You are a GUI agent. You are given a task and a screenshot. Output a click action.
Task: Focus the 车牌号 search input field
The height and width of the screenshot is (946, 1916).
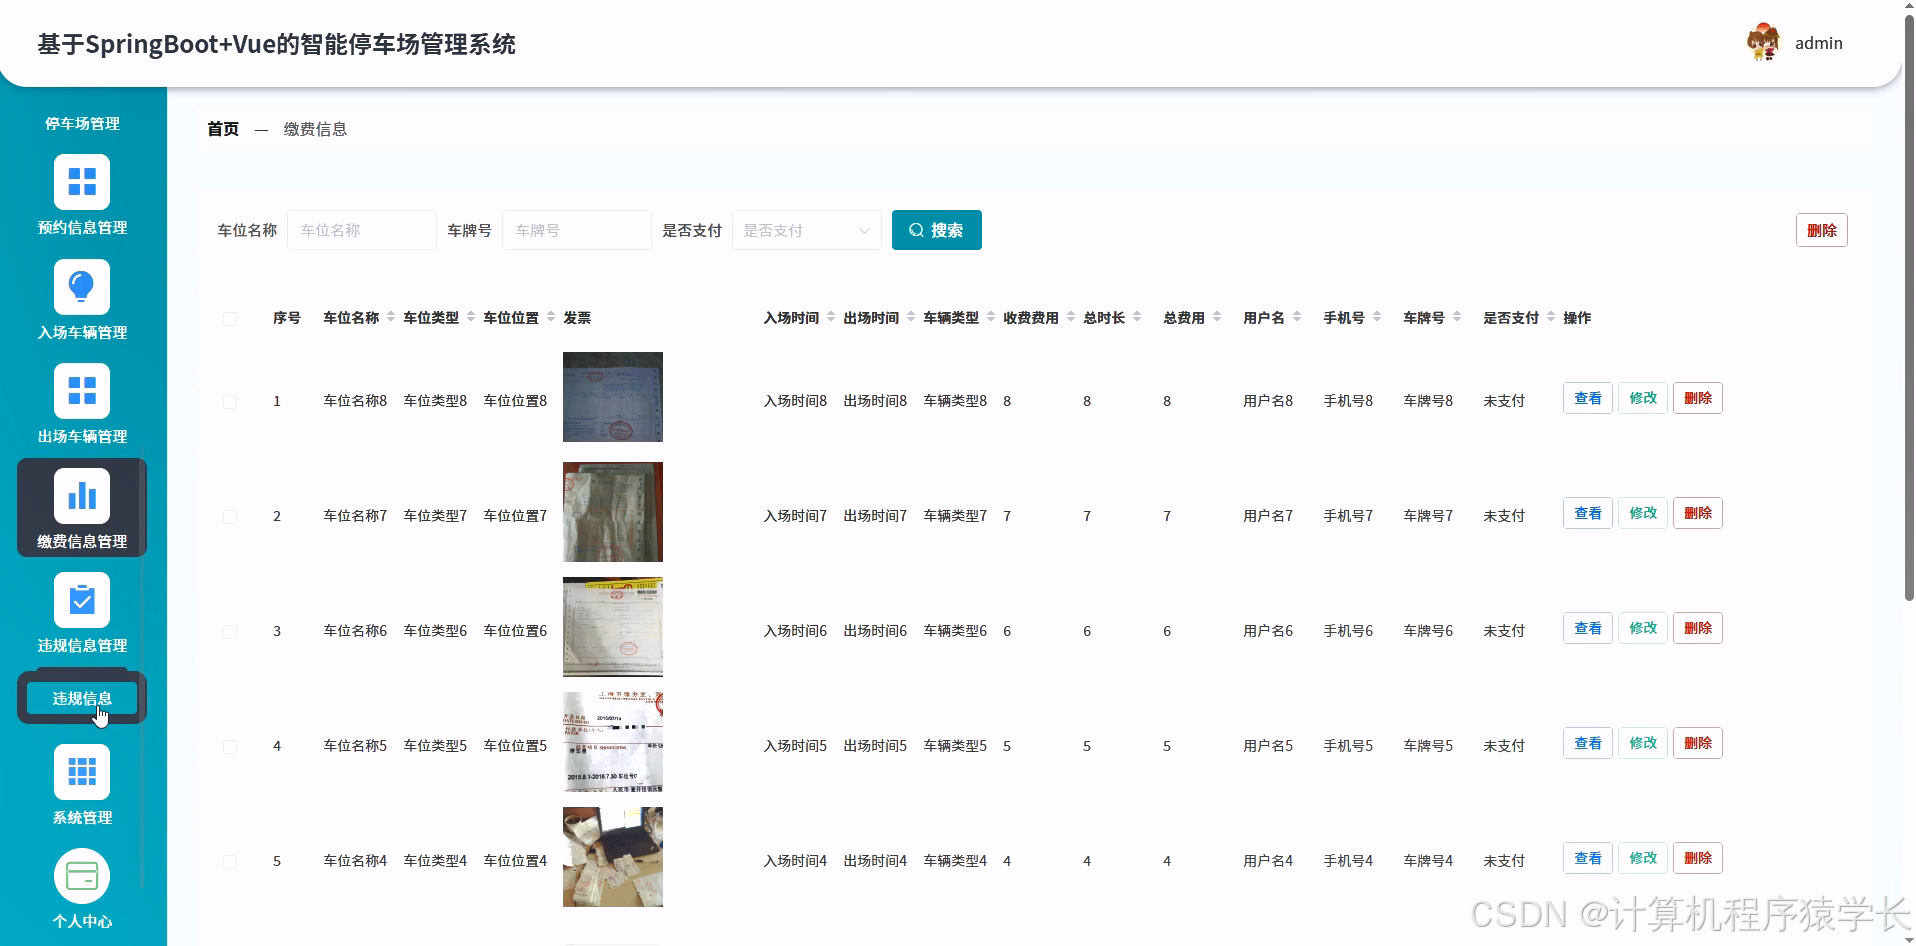click(x=577, y=230)
